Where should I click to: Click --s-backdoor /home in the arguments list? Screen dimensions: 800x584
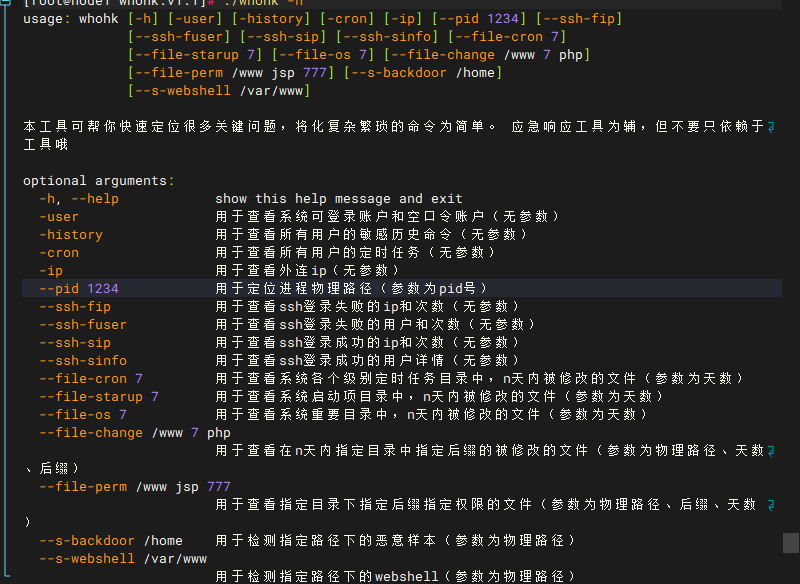(x=111, y=541)
